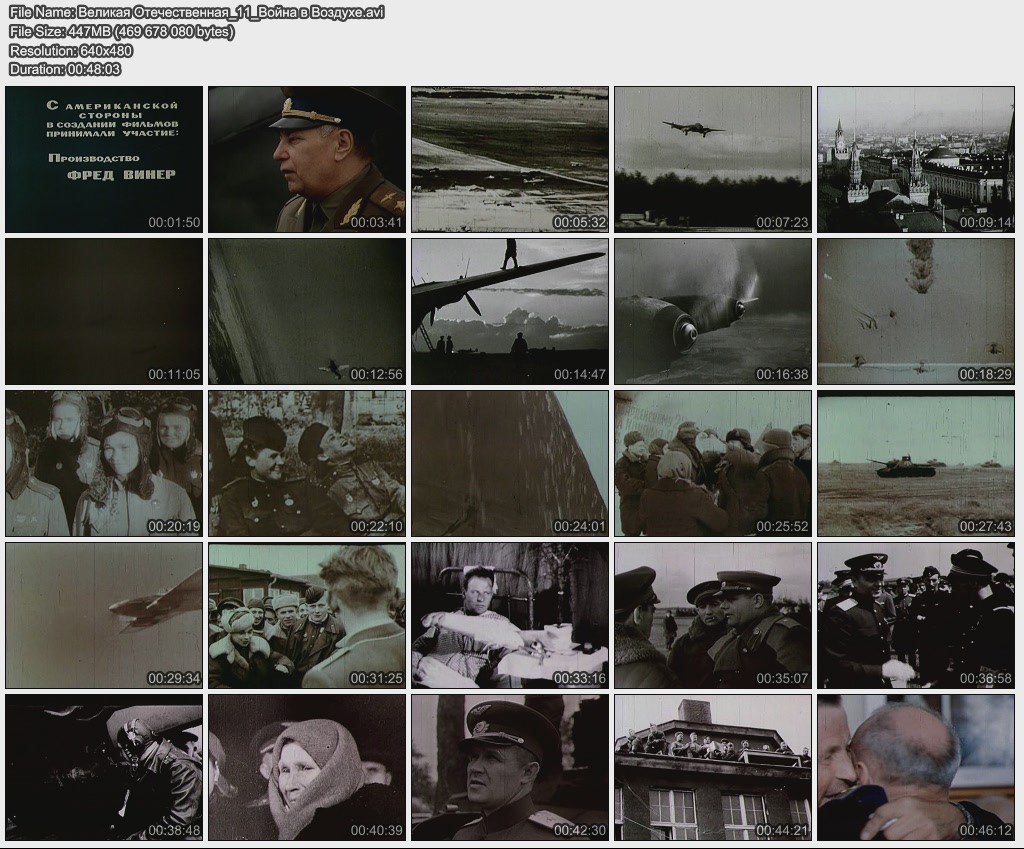Open the embracing men thumbnail at 00:46:12
This screenshot has width=1024, height=849.
click(916, 767)
